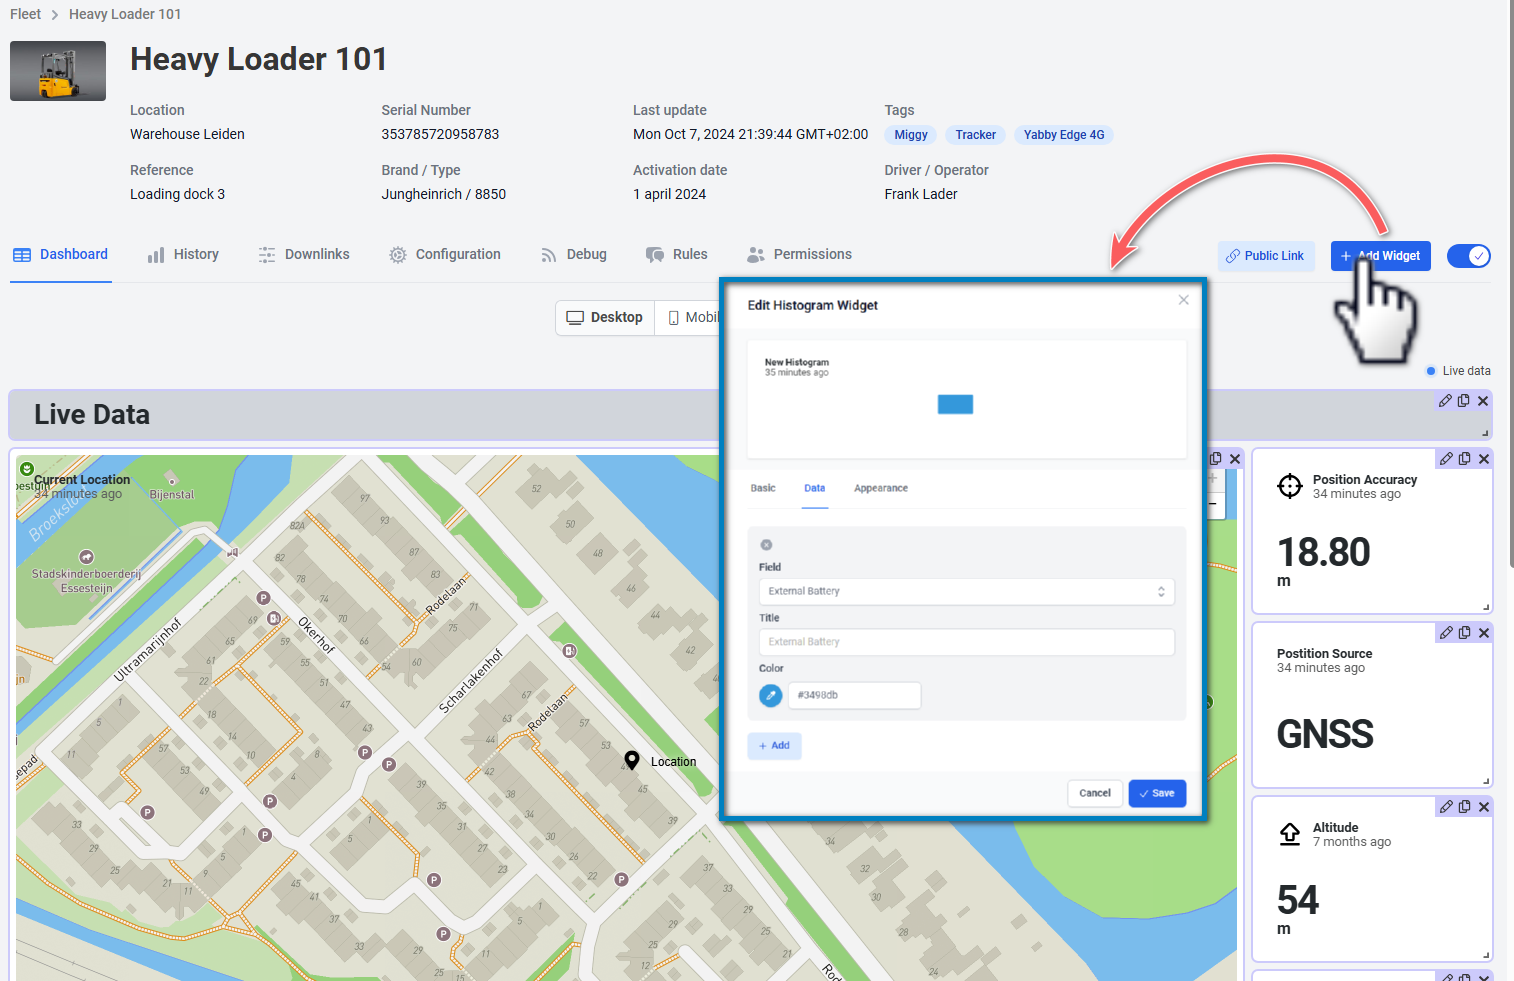
Task: Duplicate the map widget
Action: click(1216, 459)
